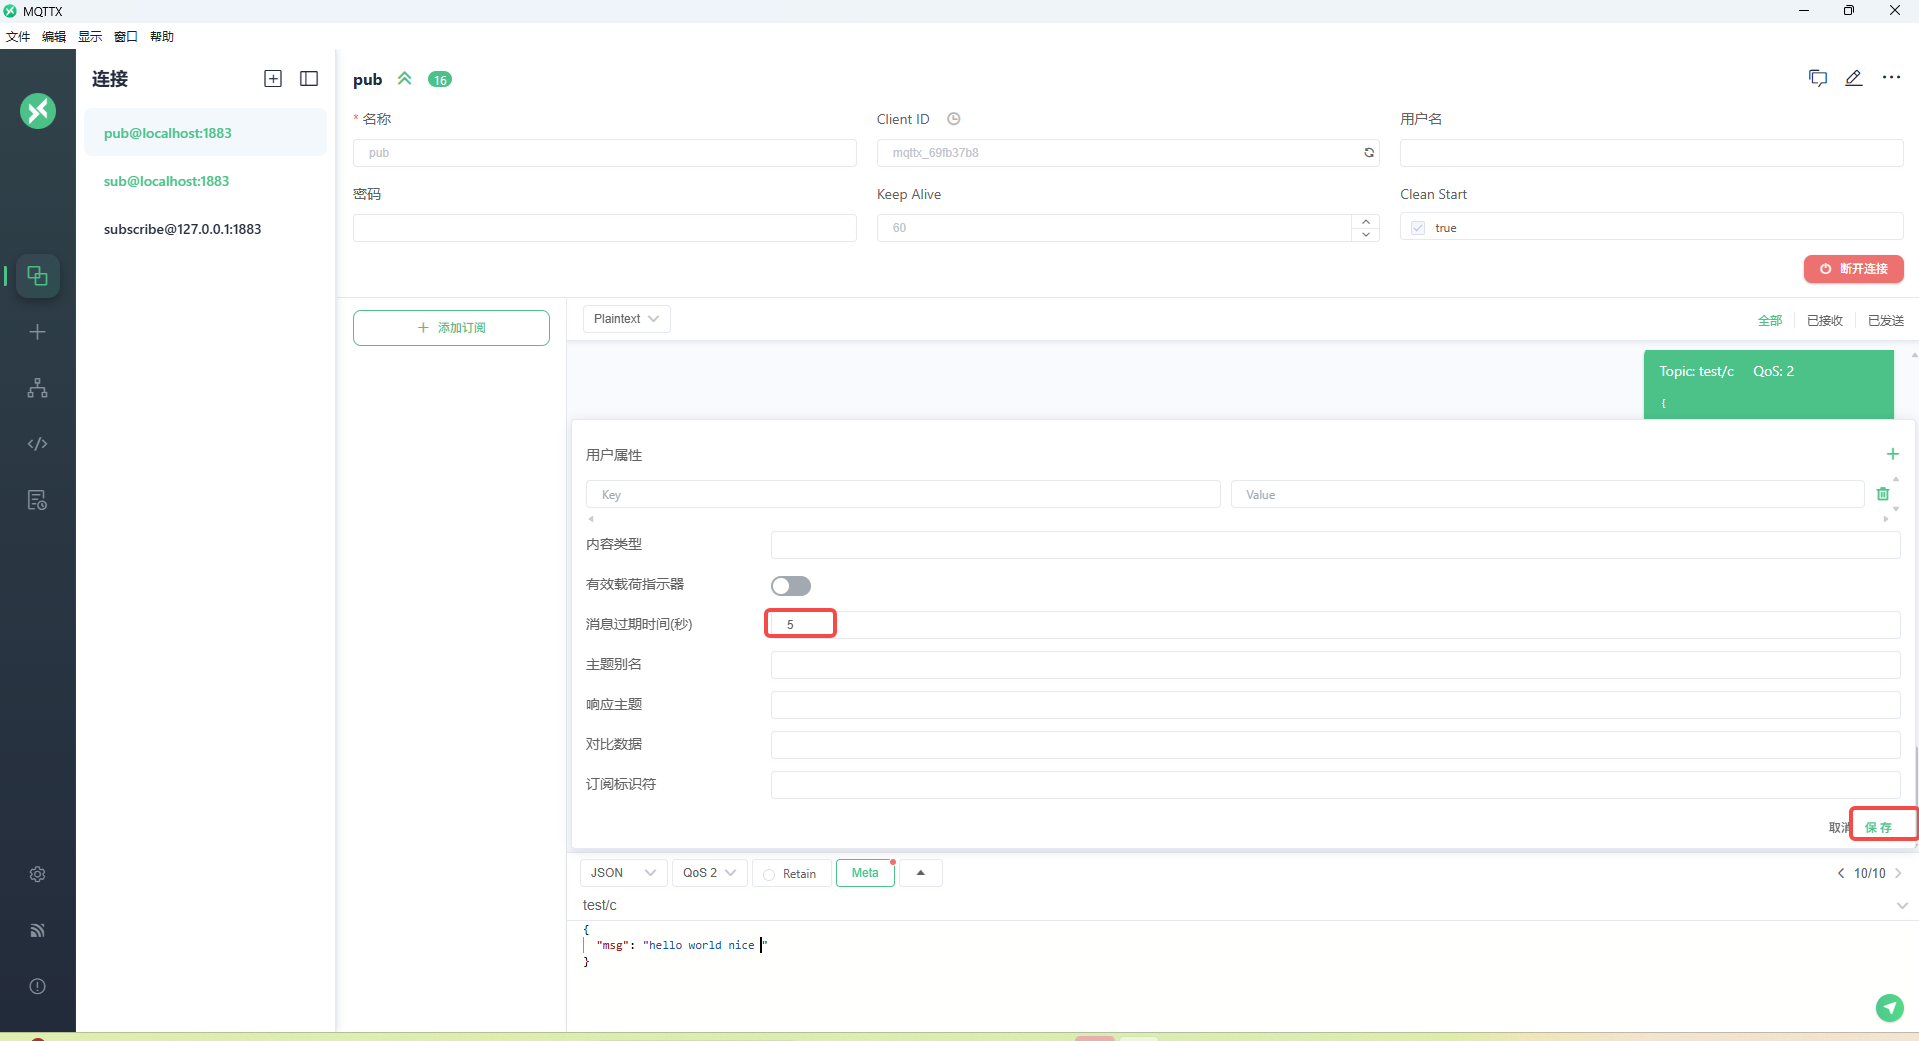This screenshot has height=1041, width=1919.
Task: Click the sent message bubble Topic: test/c
Action: 1768,384
